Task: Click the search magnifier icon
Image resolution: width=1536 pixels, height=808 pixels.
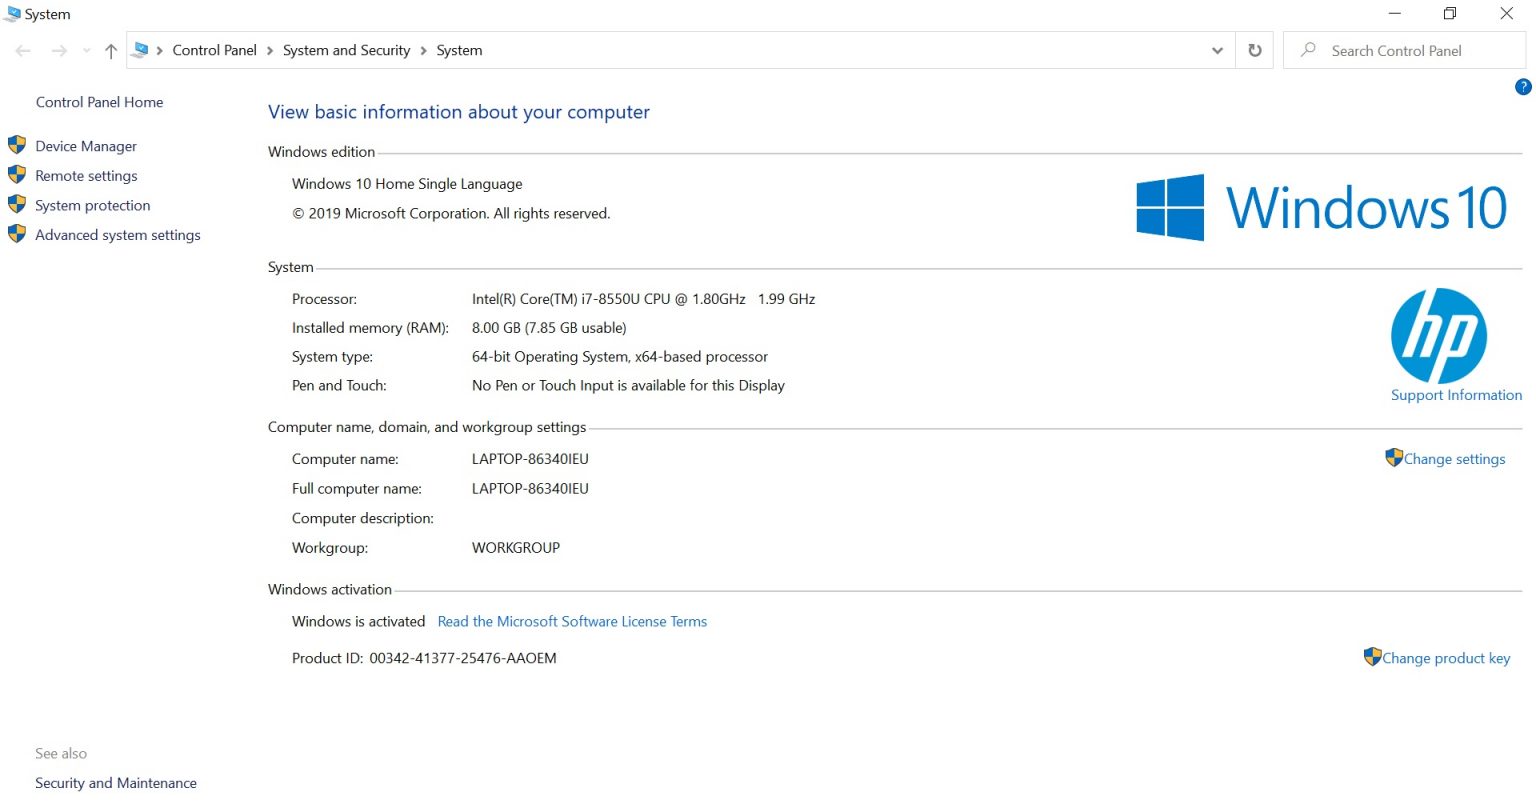Action: (x=1308, y=50)
